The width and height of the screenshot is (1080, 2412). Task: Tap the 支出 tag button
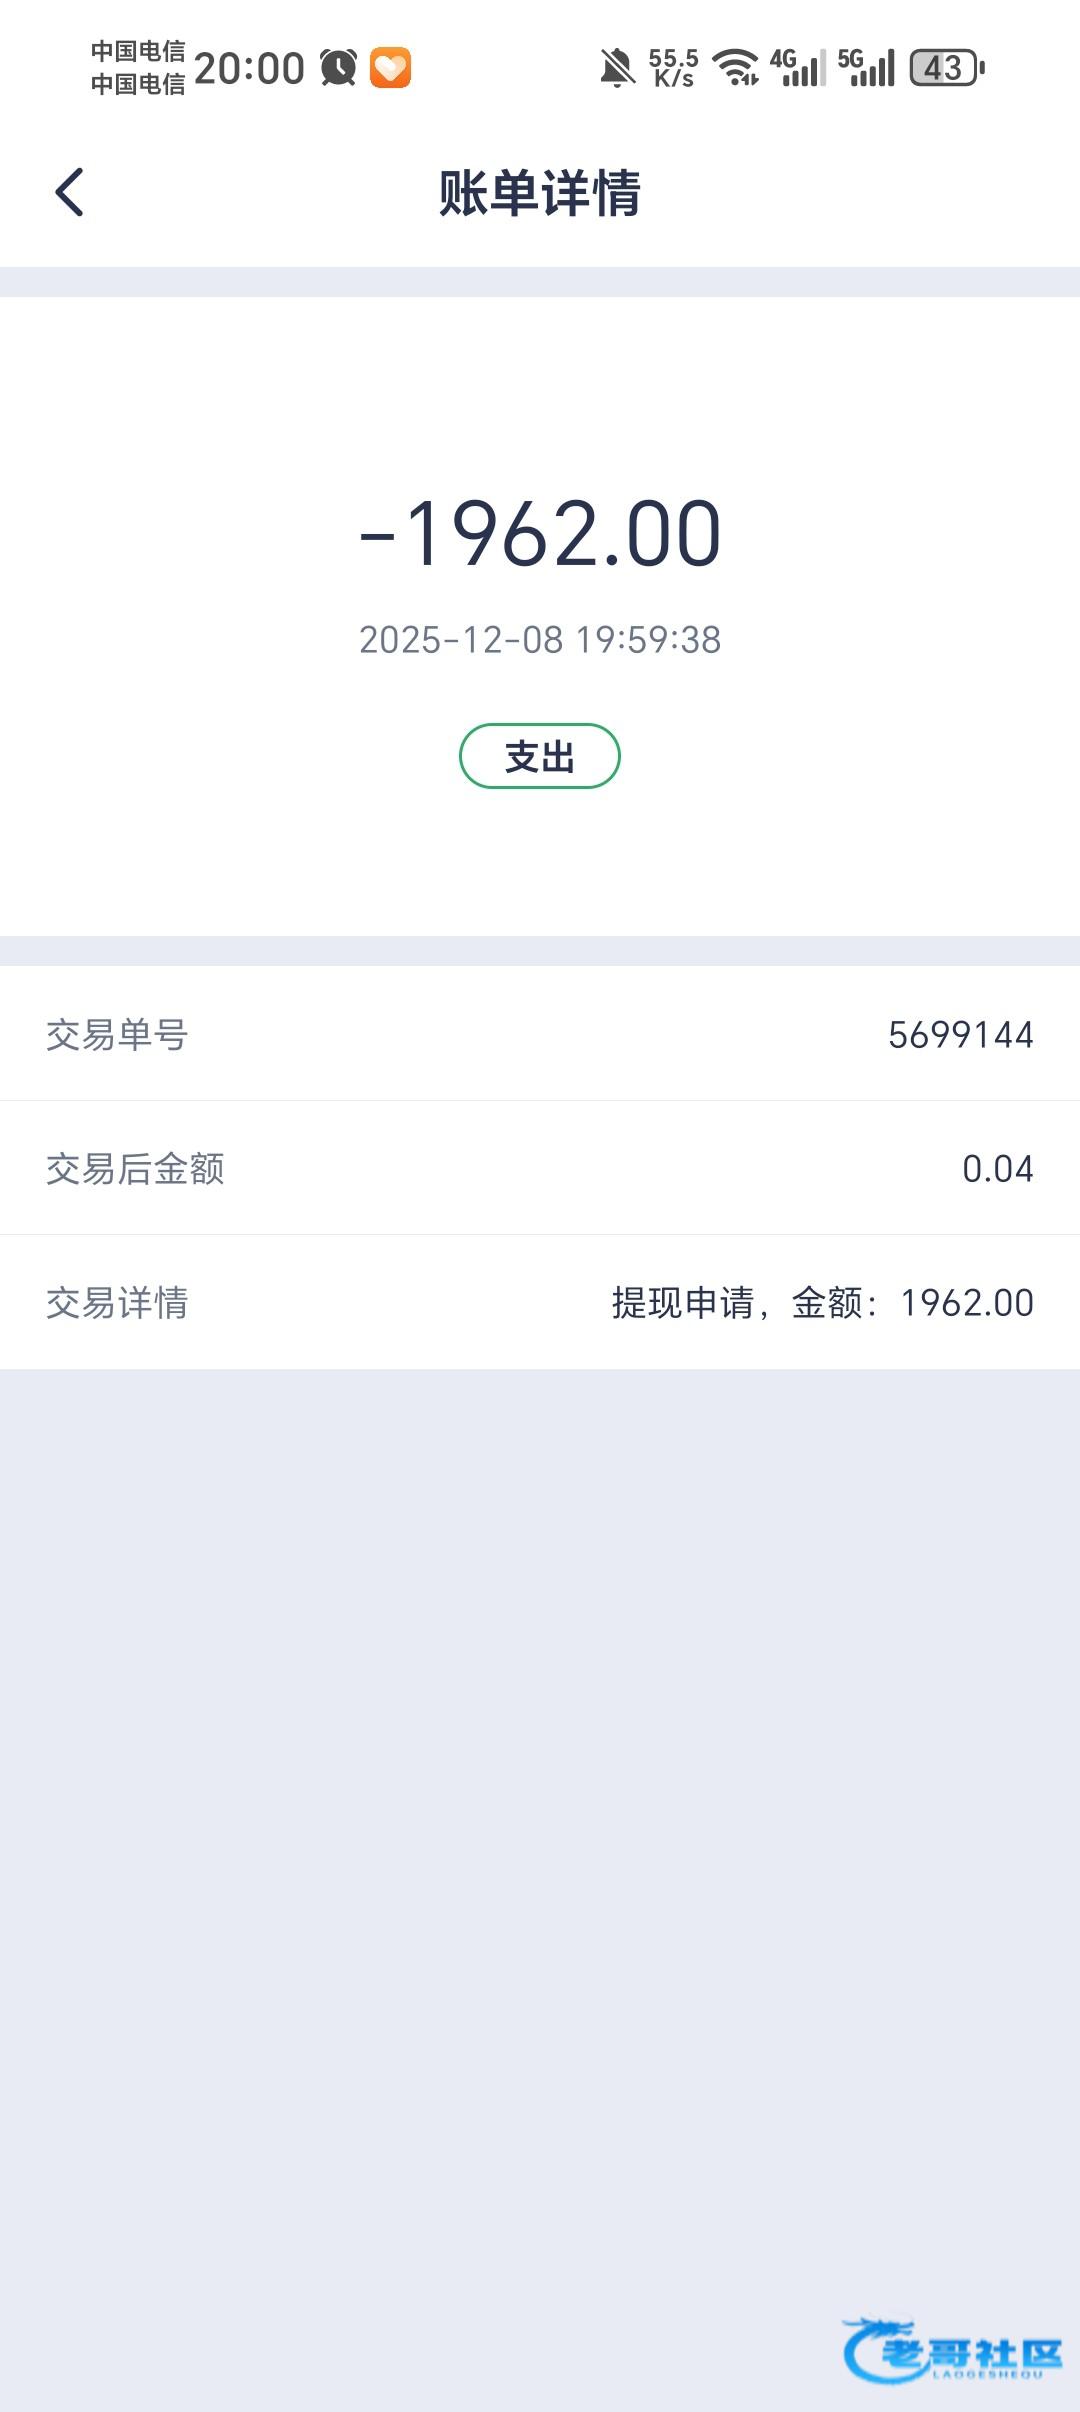tap(540, 756)
